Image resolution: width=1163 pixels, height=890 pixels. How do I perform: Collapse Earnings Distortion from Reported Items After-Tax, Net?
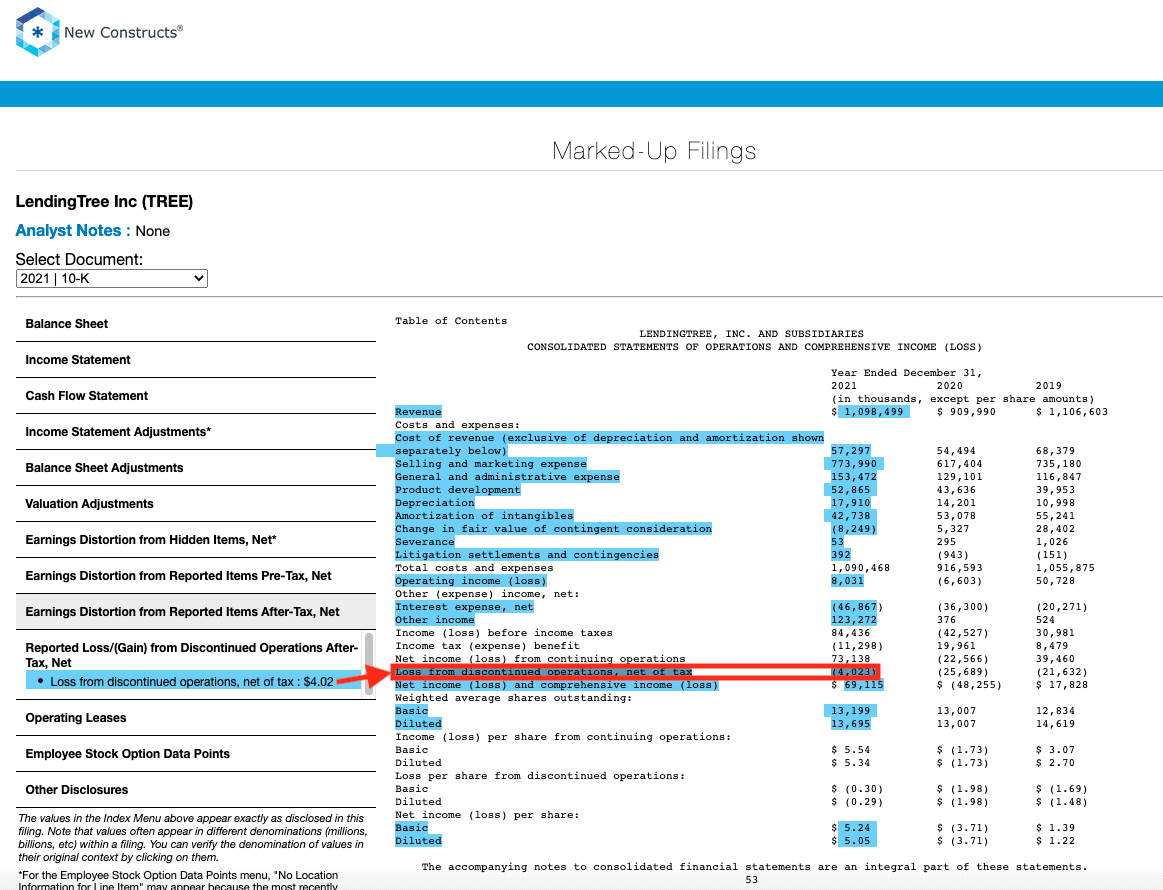click(196, 612)
